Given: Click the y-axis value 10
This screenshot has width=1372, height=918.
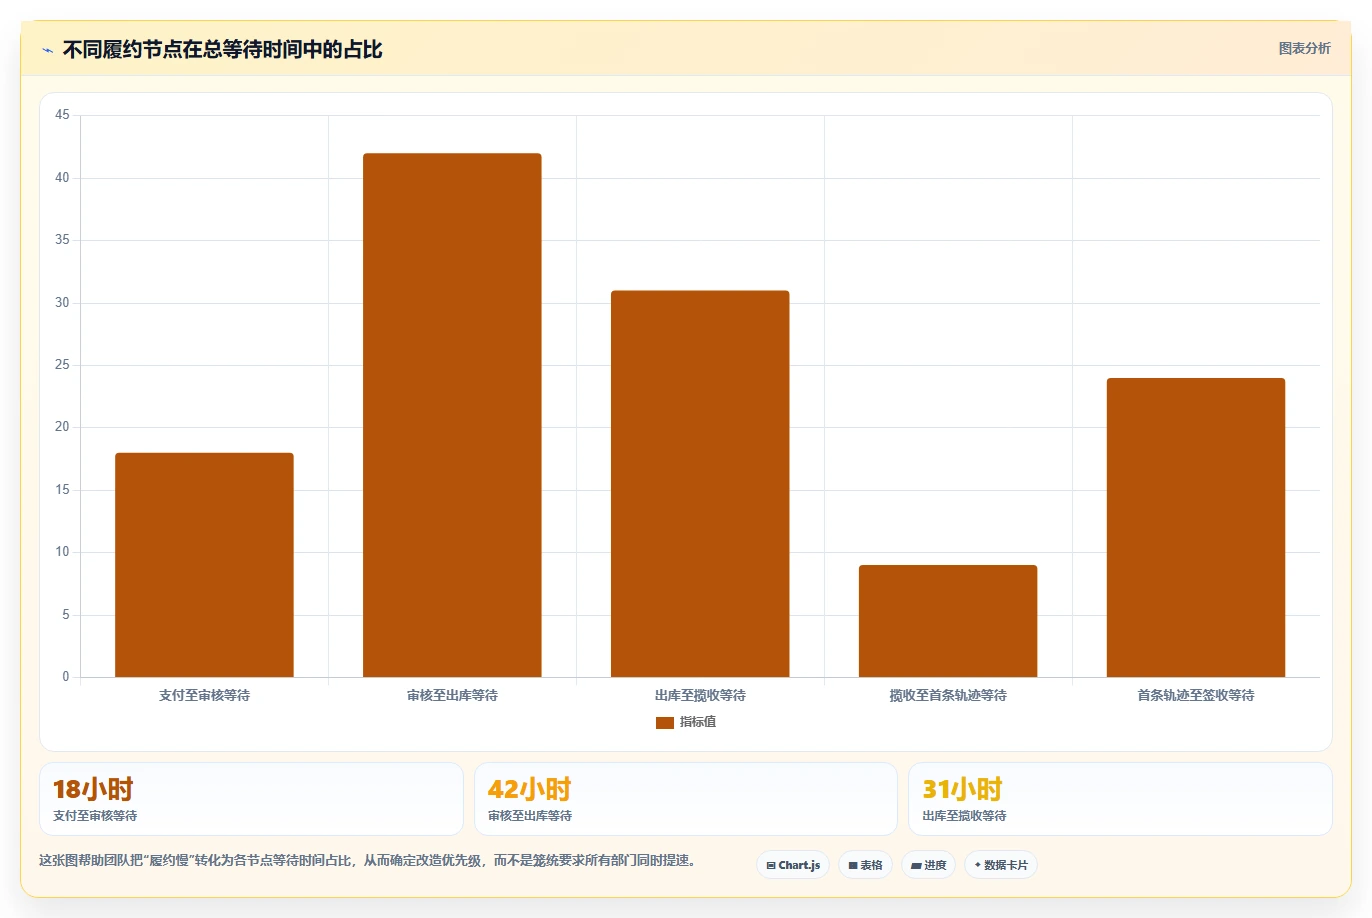Looking at the screenshot, I should click(x=62, y=552).
